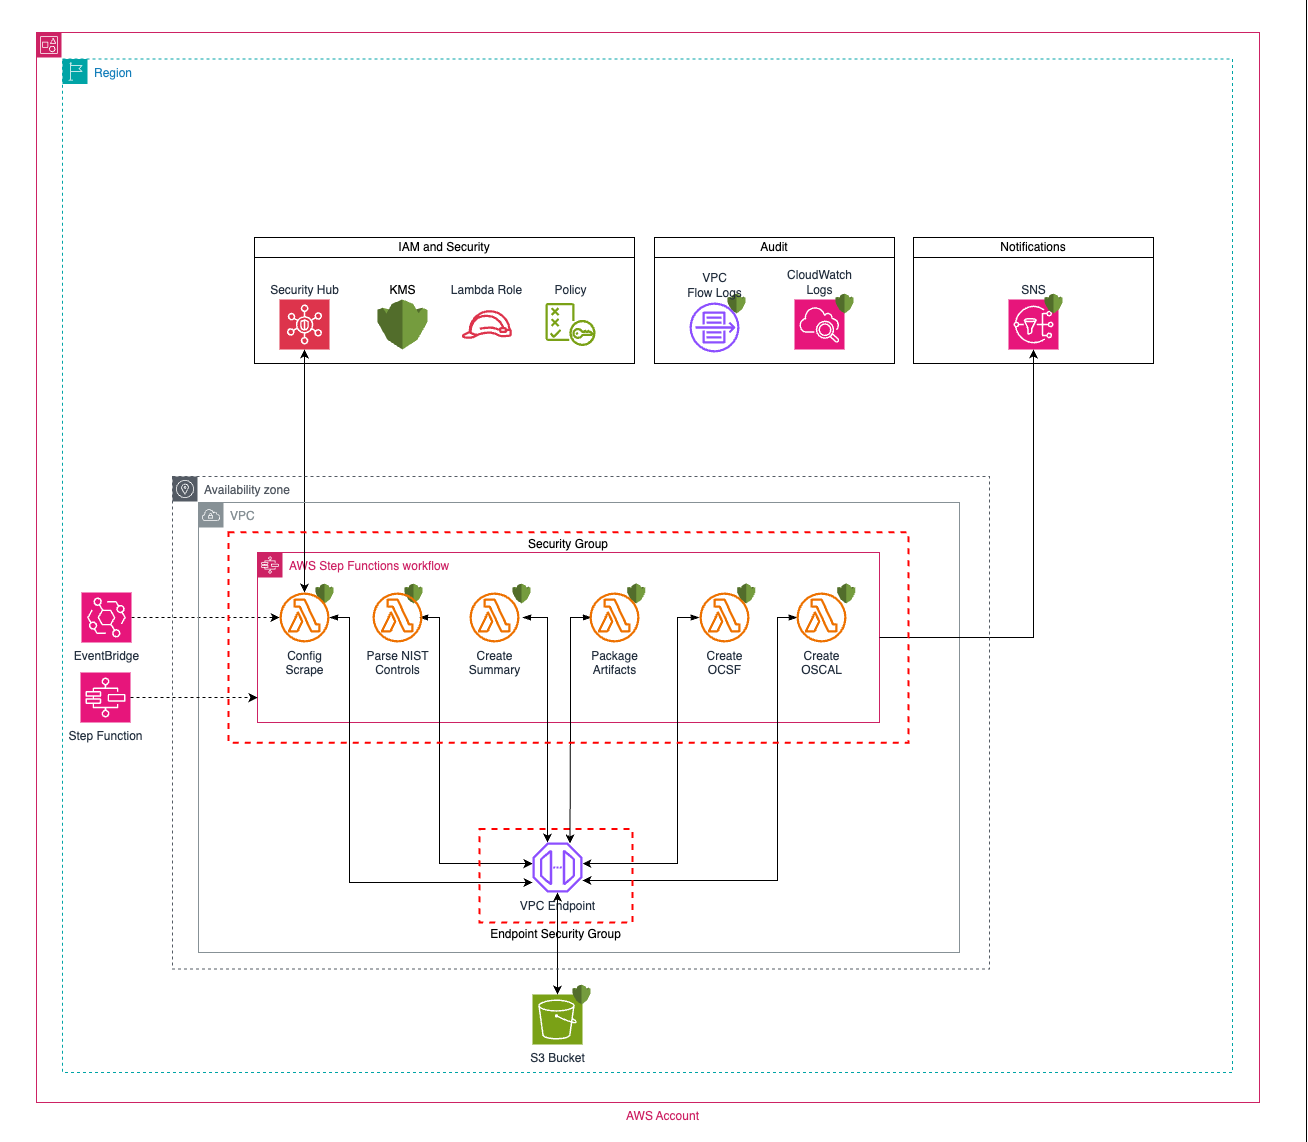Screen dimensions: 1308x1142
Task: Select the KMS label text
Action: [x=402, y=290]
